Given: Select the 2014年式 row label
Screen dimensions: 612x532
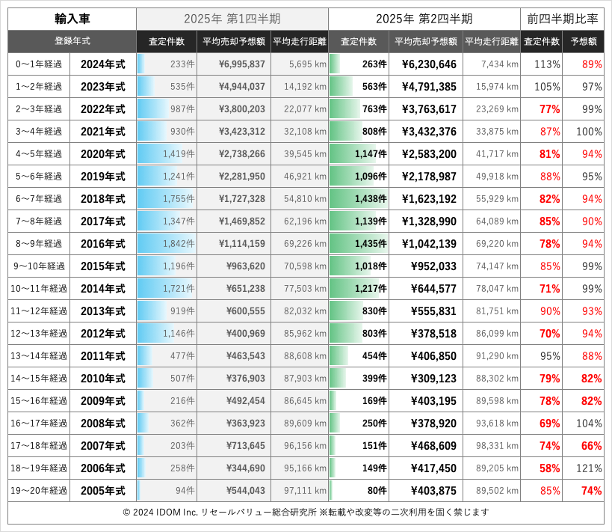Looking at the screenshot, I should (x=103, y=289).
